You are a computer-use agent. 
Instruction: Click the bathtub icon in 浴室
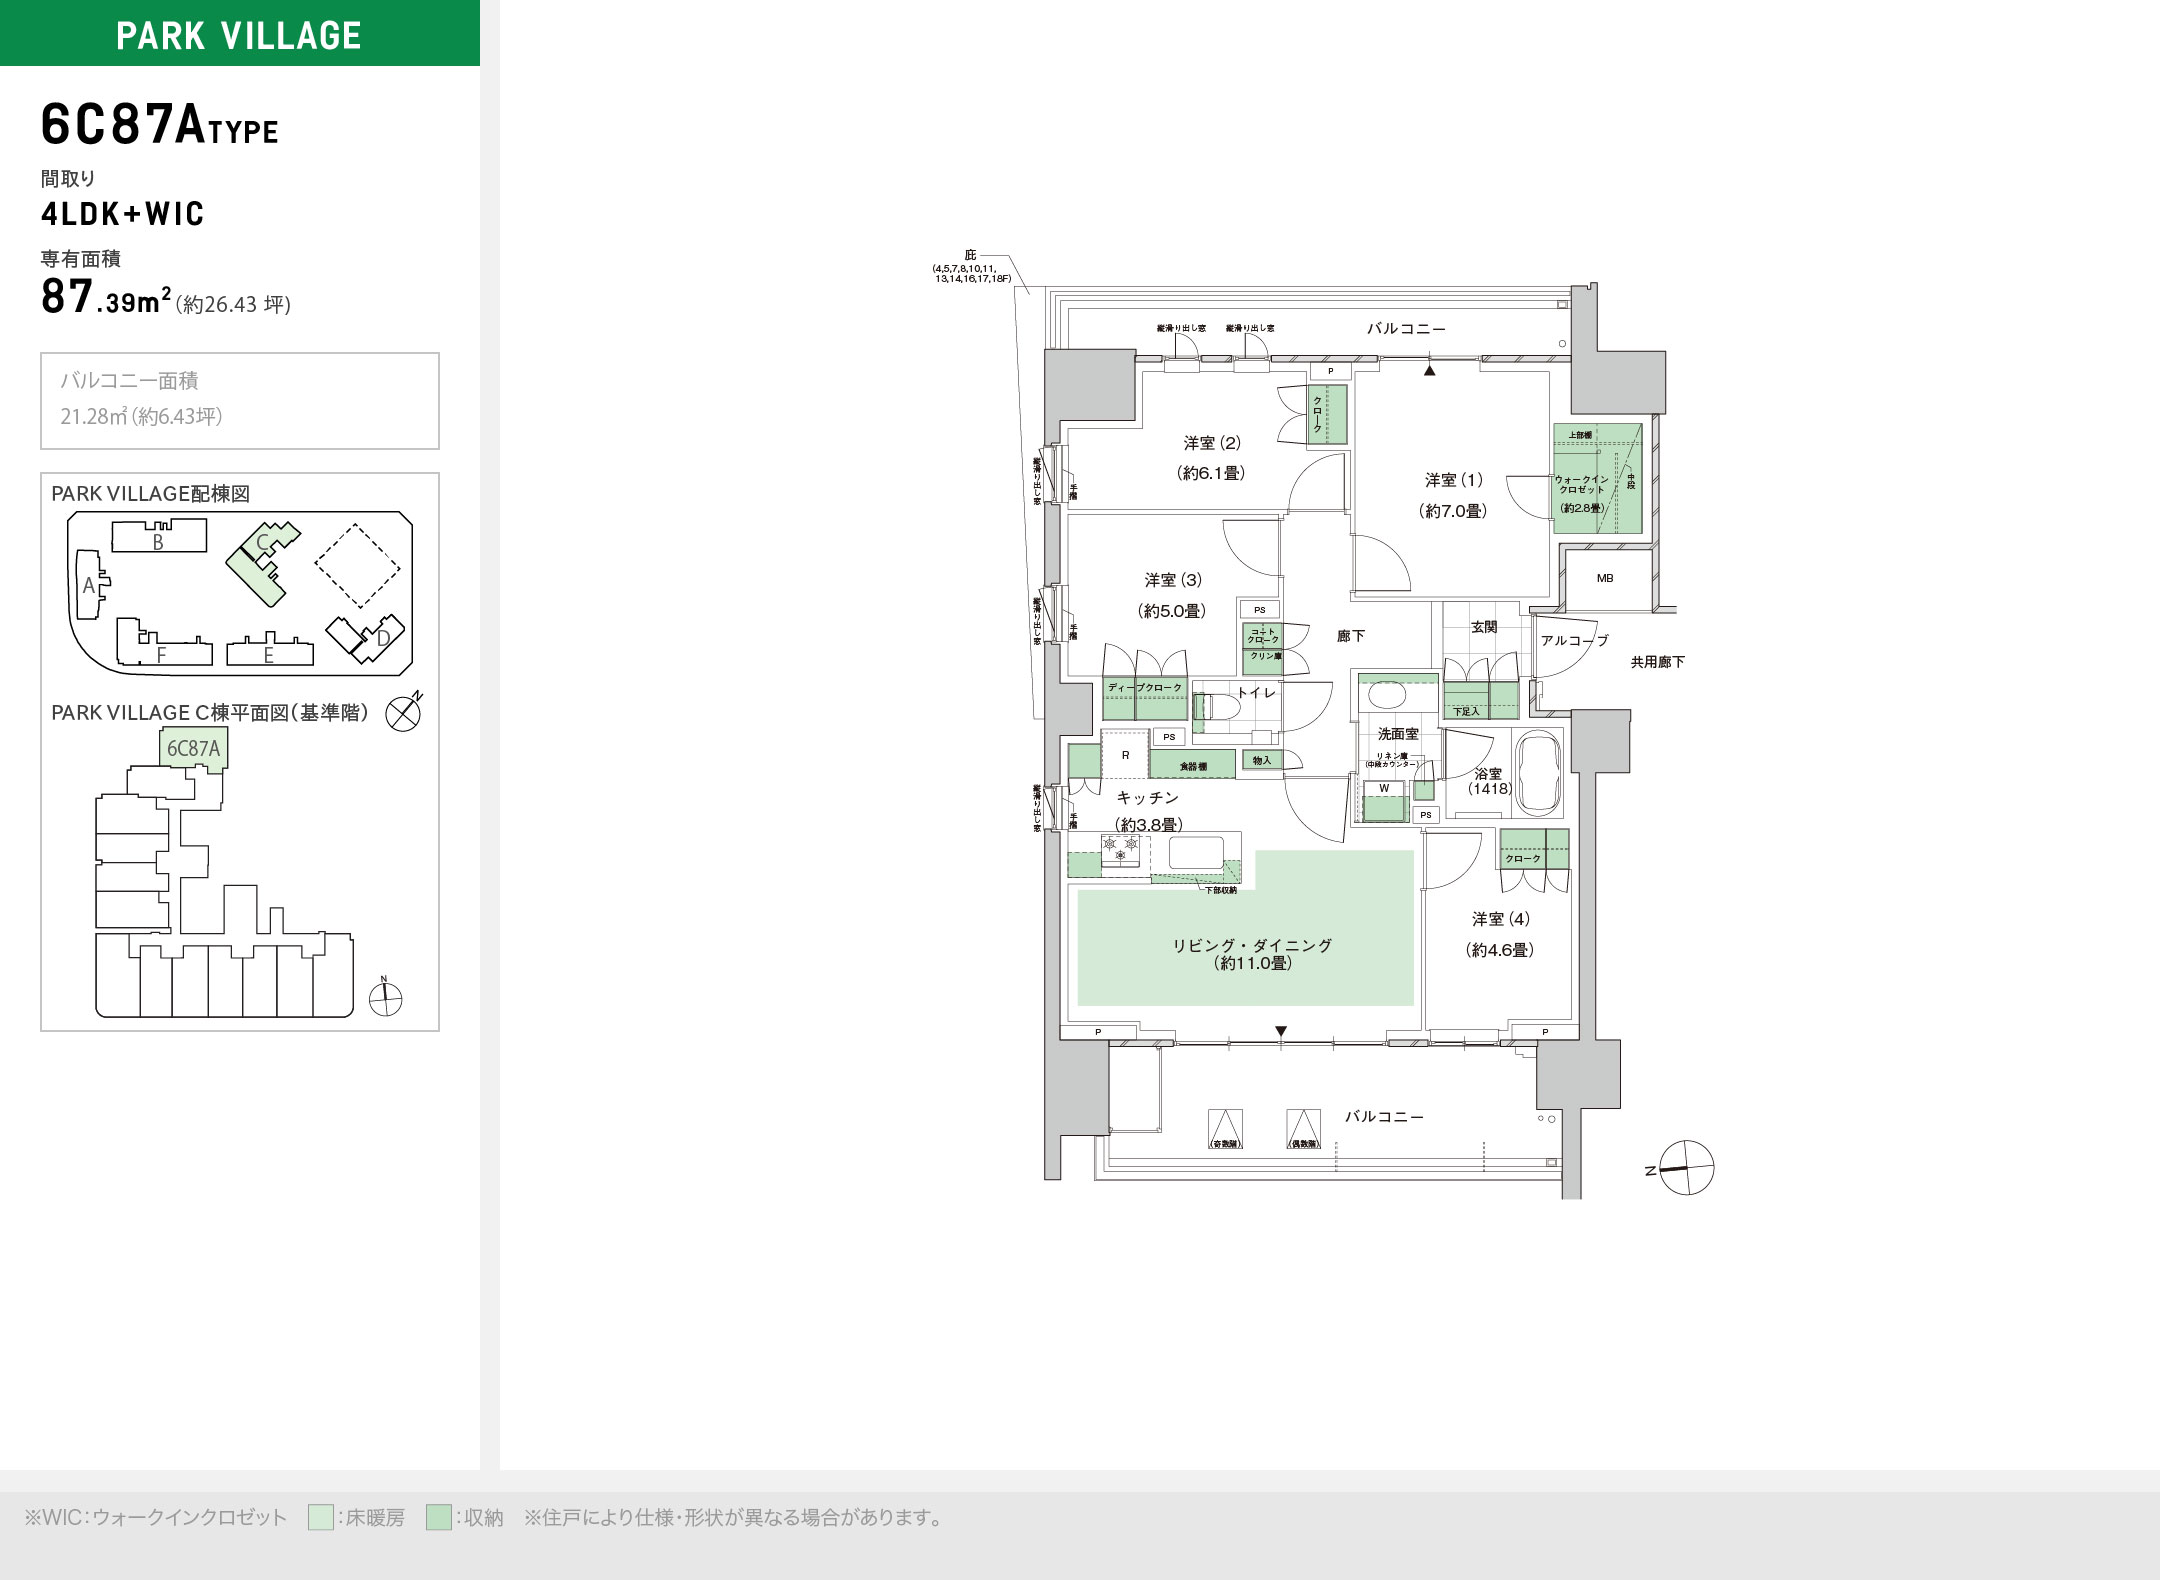point(1539,773)
